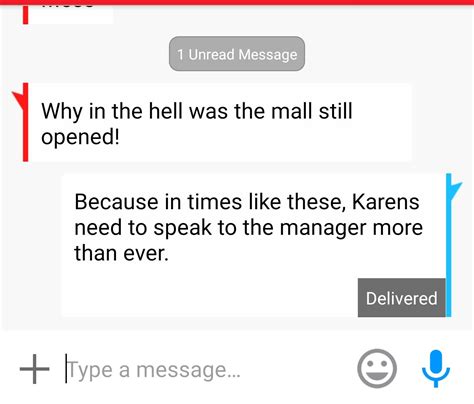Screen dimensions: 474x404
Task: Click the red vertical bar beside incoming message
Action: [25, 122]
